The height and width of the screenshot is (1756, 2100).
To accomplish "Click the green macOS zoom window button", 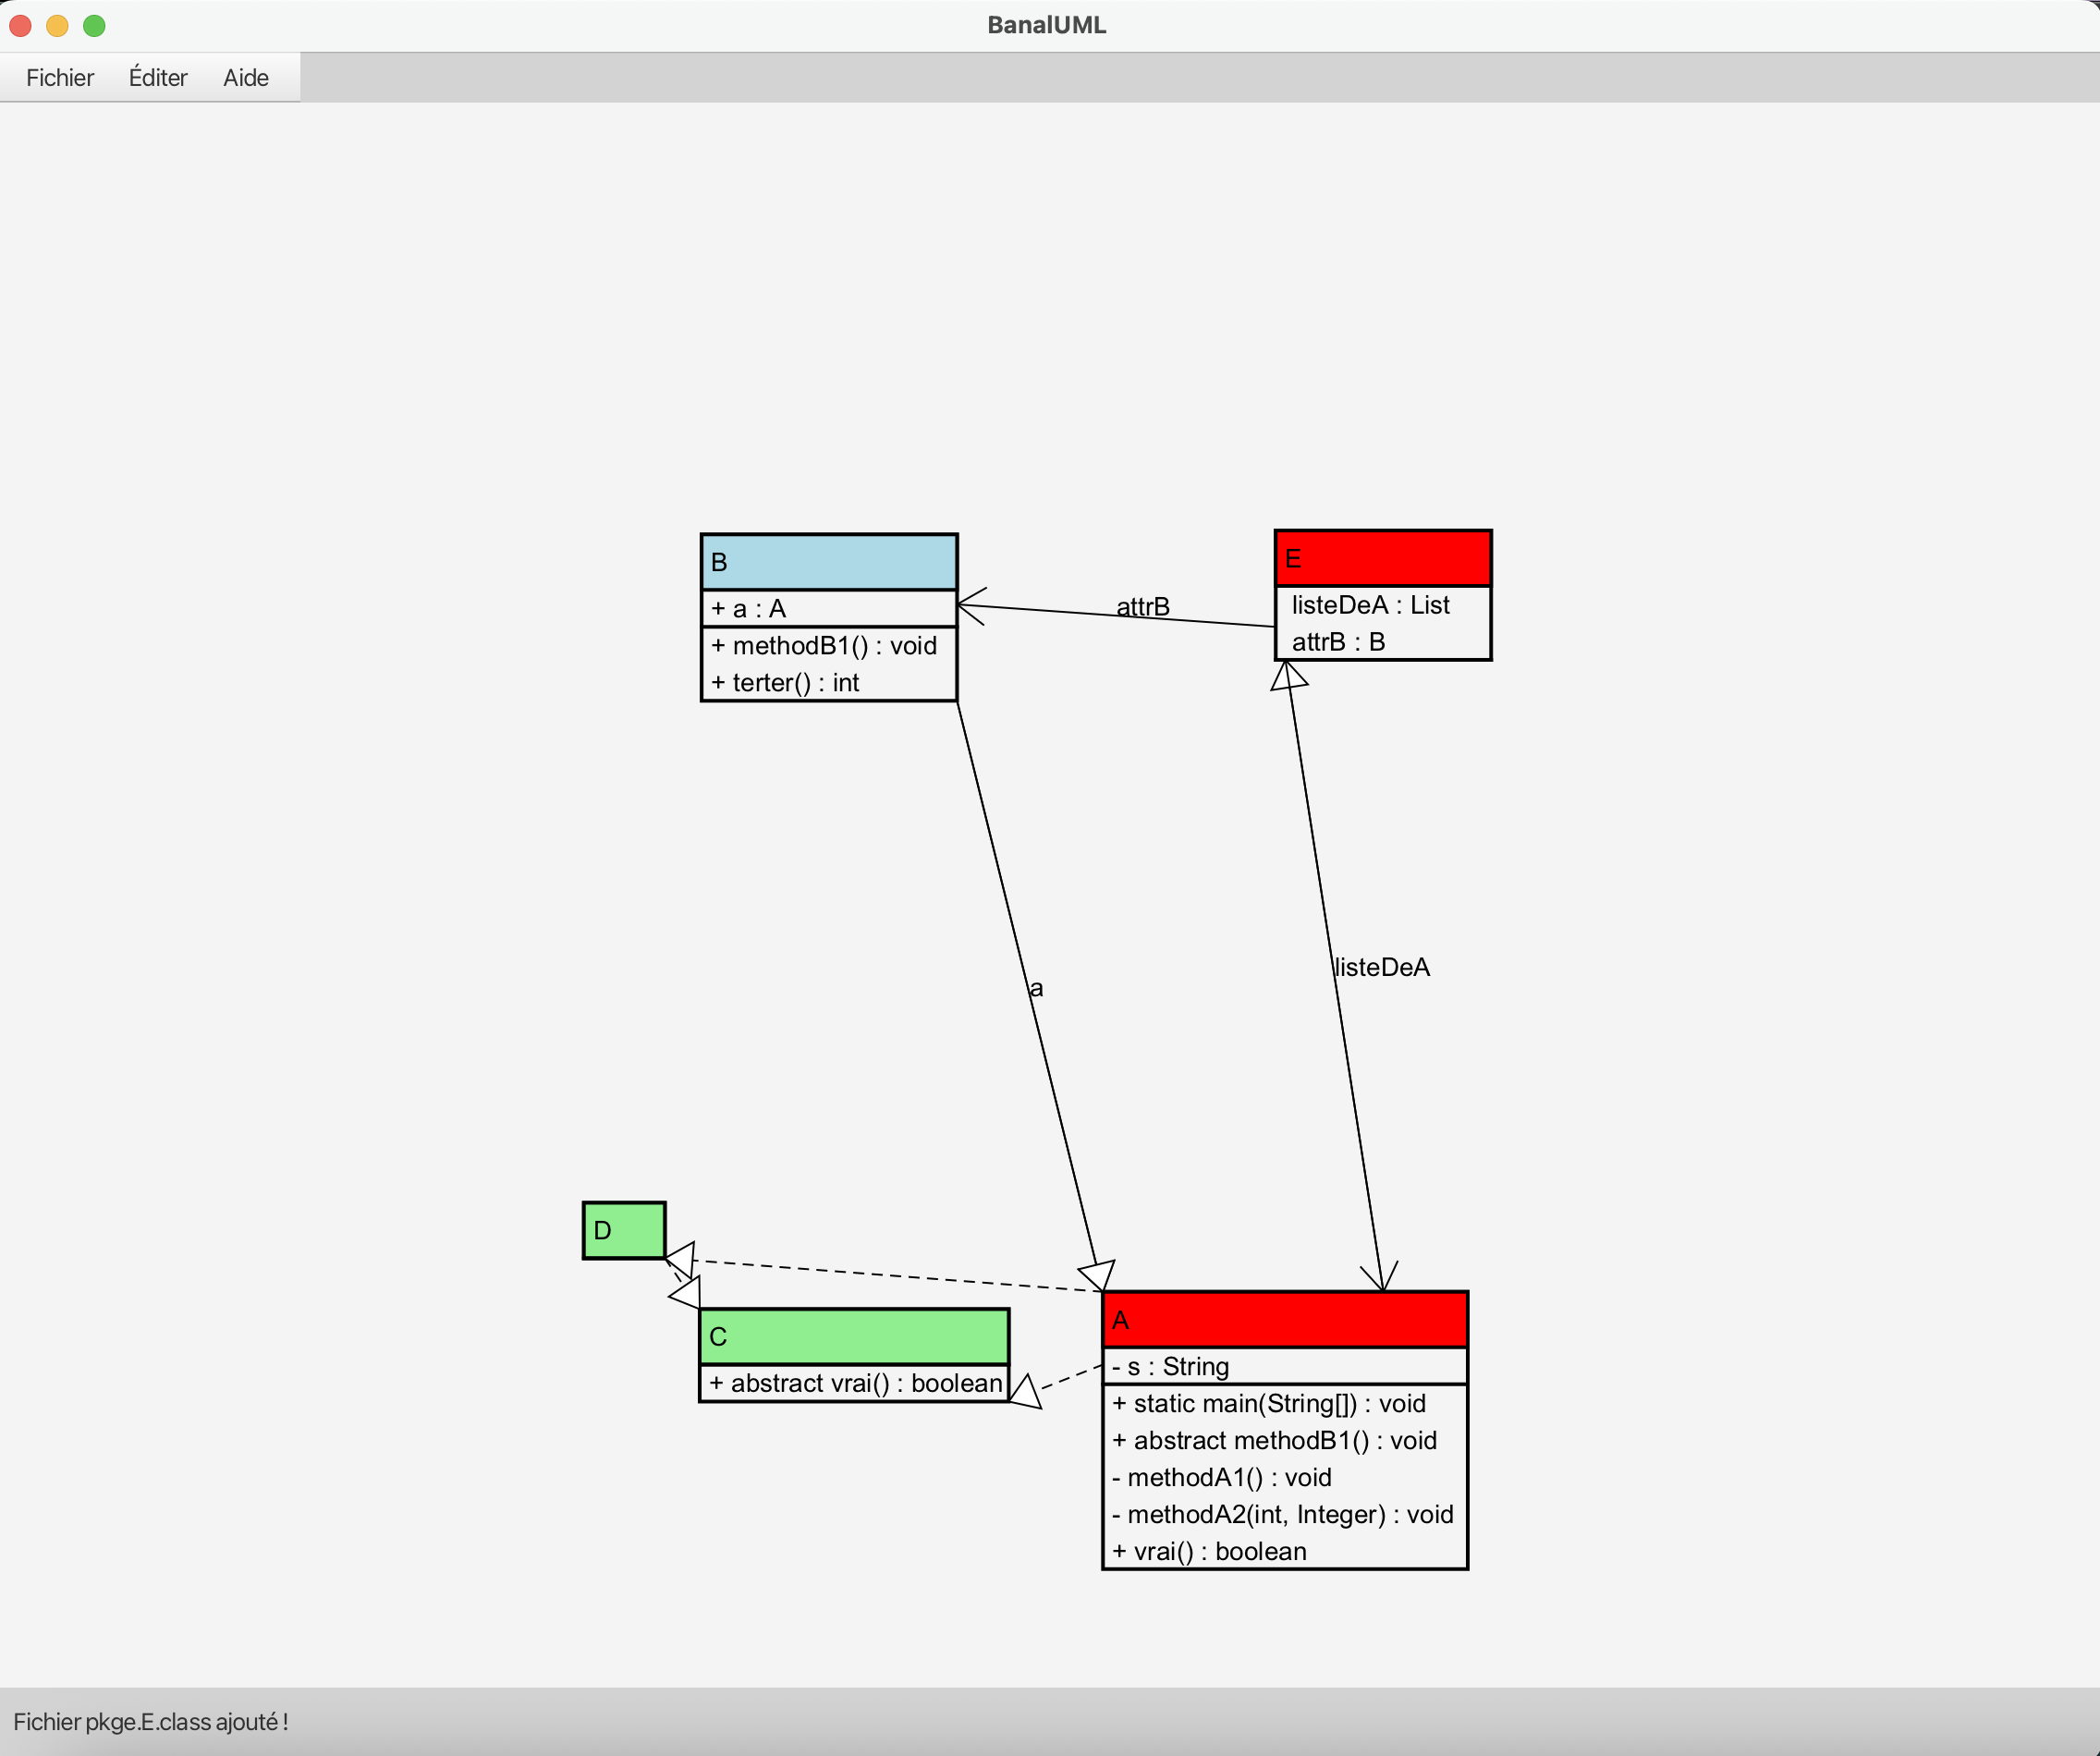I will [94, 26].
